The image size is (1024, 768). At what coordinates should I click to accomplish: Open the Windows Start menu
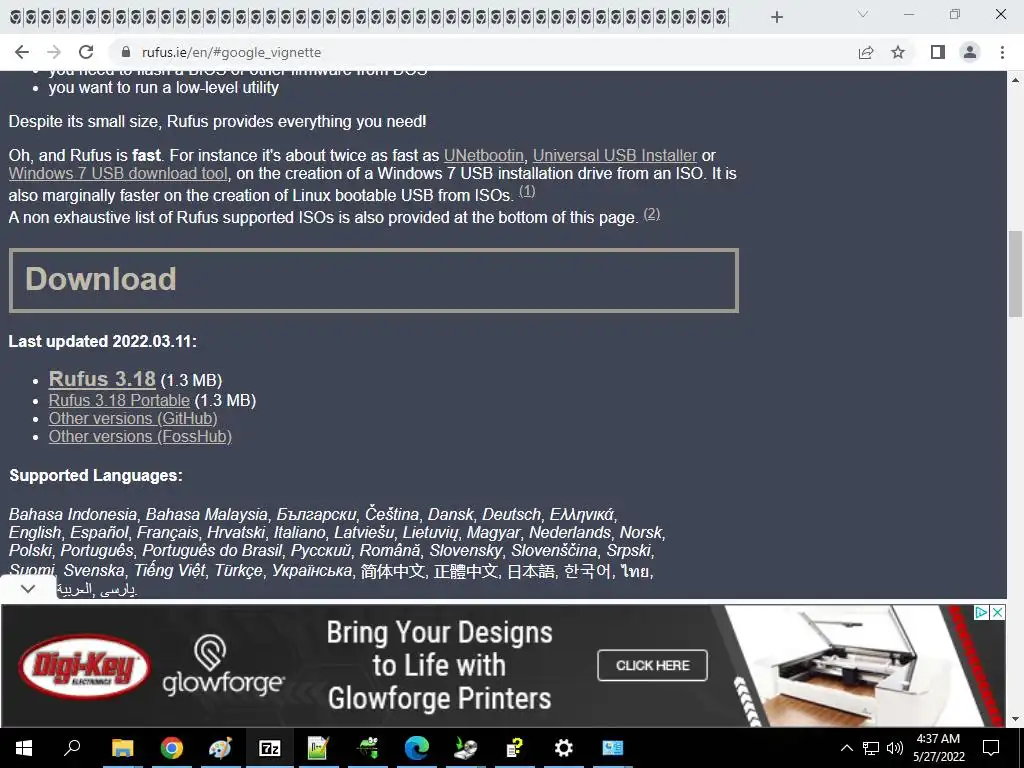24,748
